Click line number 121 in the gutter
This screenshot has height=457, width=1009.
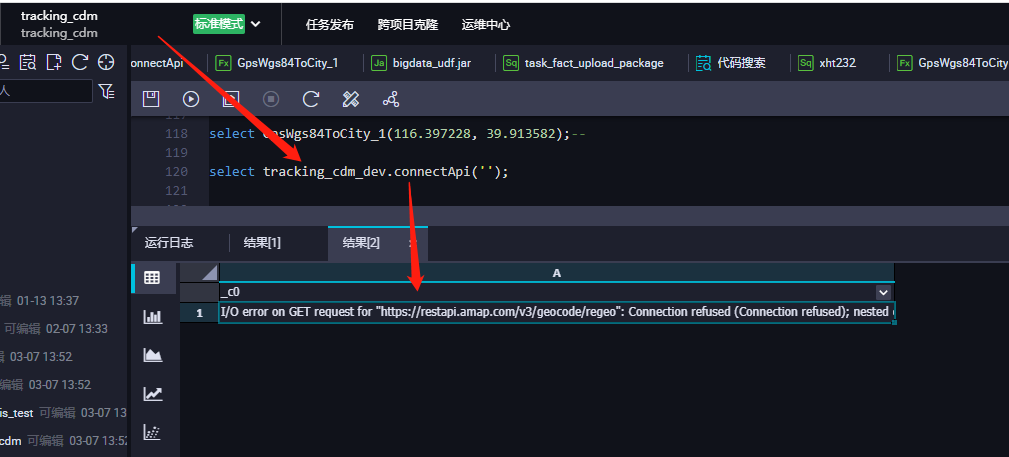(176, 191)
